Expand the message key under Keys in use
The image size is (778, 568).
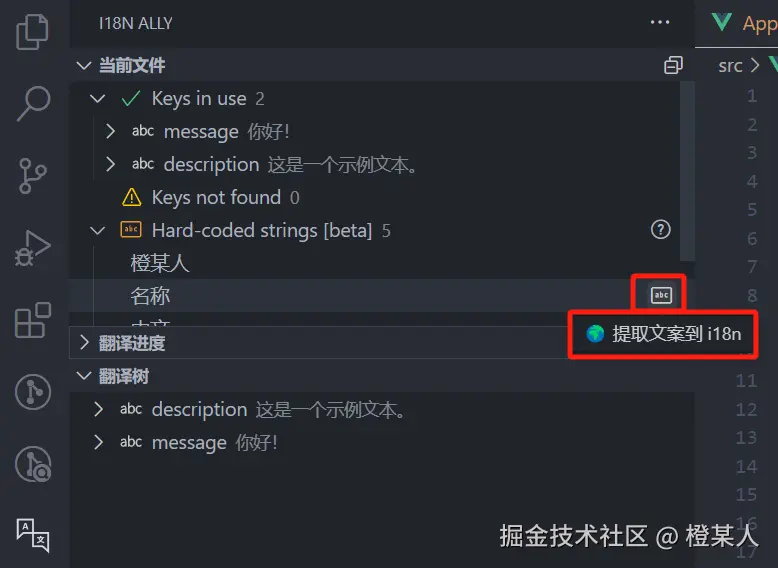(x=110, y=131)
